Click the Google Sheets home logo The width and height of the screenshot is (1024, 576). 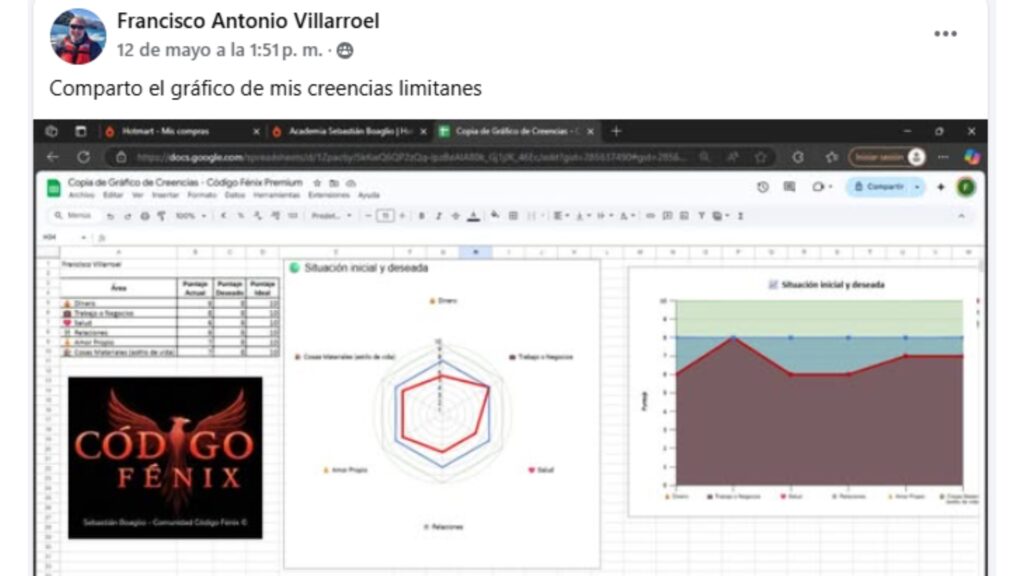[x=54, y=188]
